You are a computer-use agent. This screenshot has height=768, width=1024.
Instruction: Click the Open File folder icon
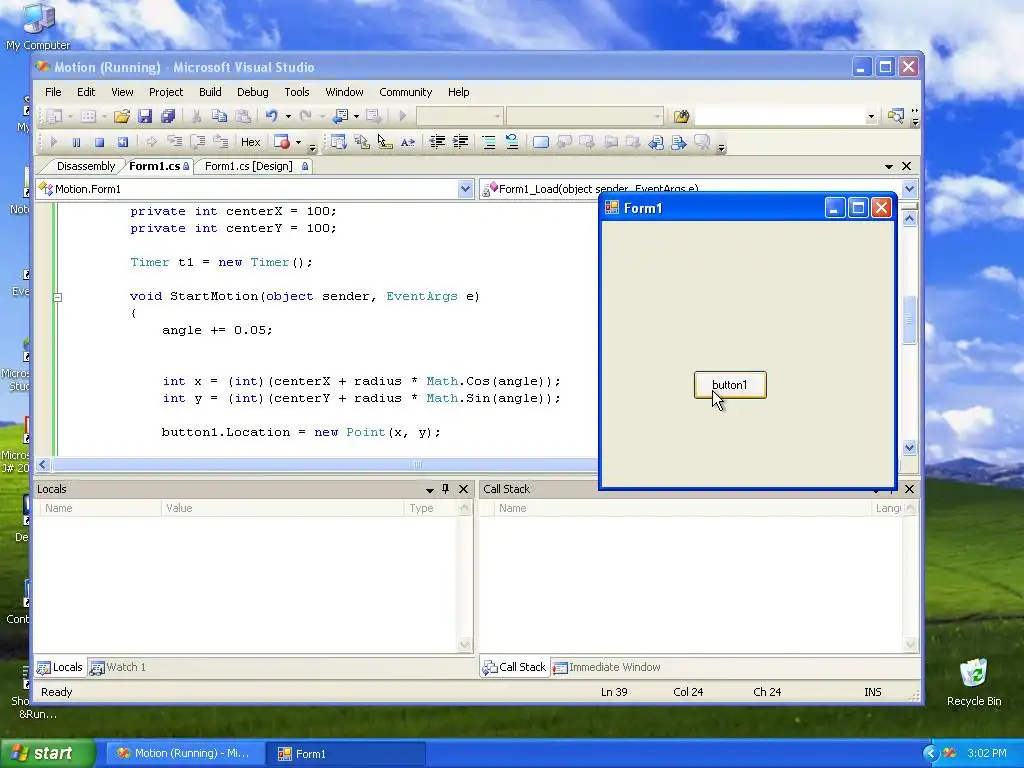[x=121, y=116]
